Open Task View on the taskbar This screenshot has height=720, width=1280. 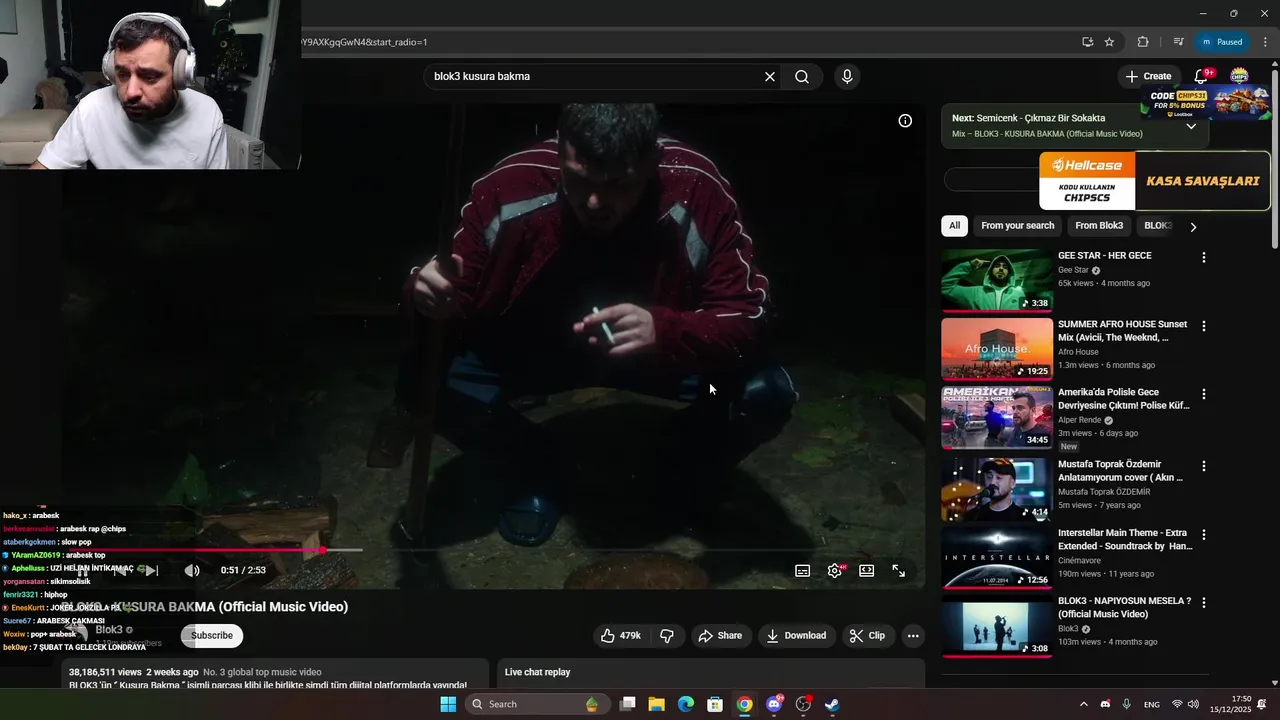click(x=627, y=704)
